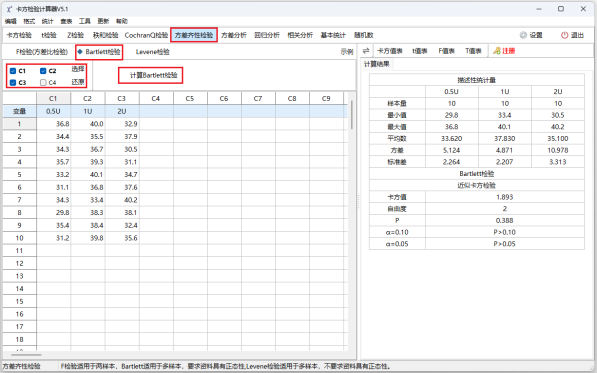Viewport: 597px width, 373px height.
Task: Click the 示例 link
Action: pyautogui.click(x=346, y=52)
